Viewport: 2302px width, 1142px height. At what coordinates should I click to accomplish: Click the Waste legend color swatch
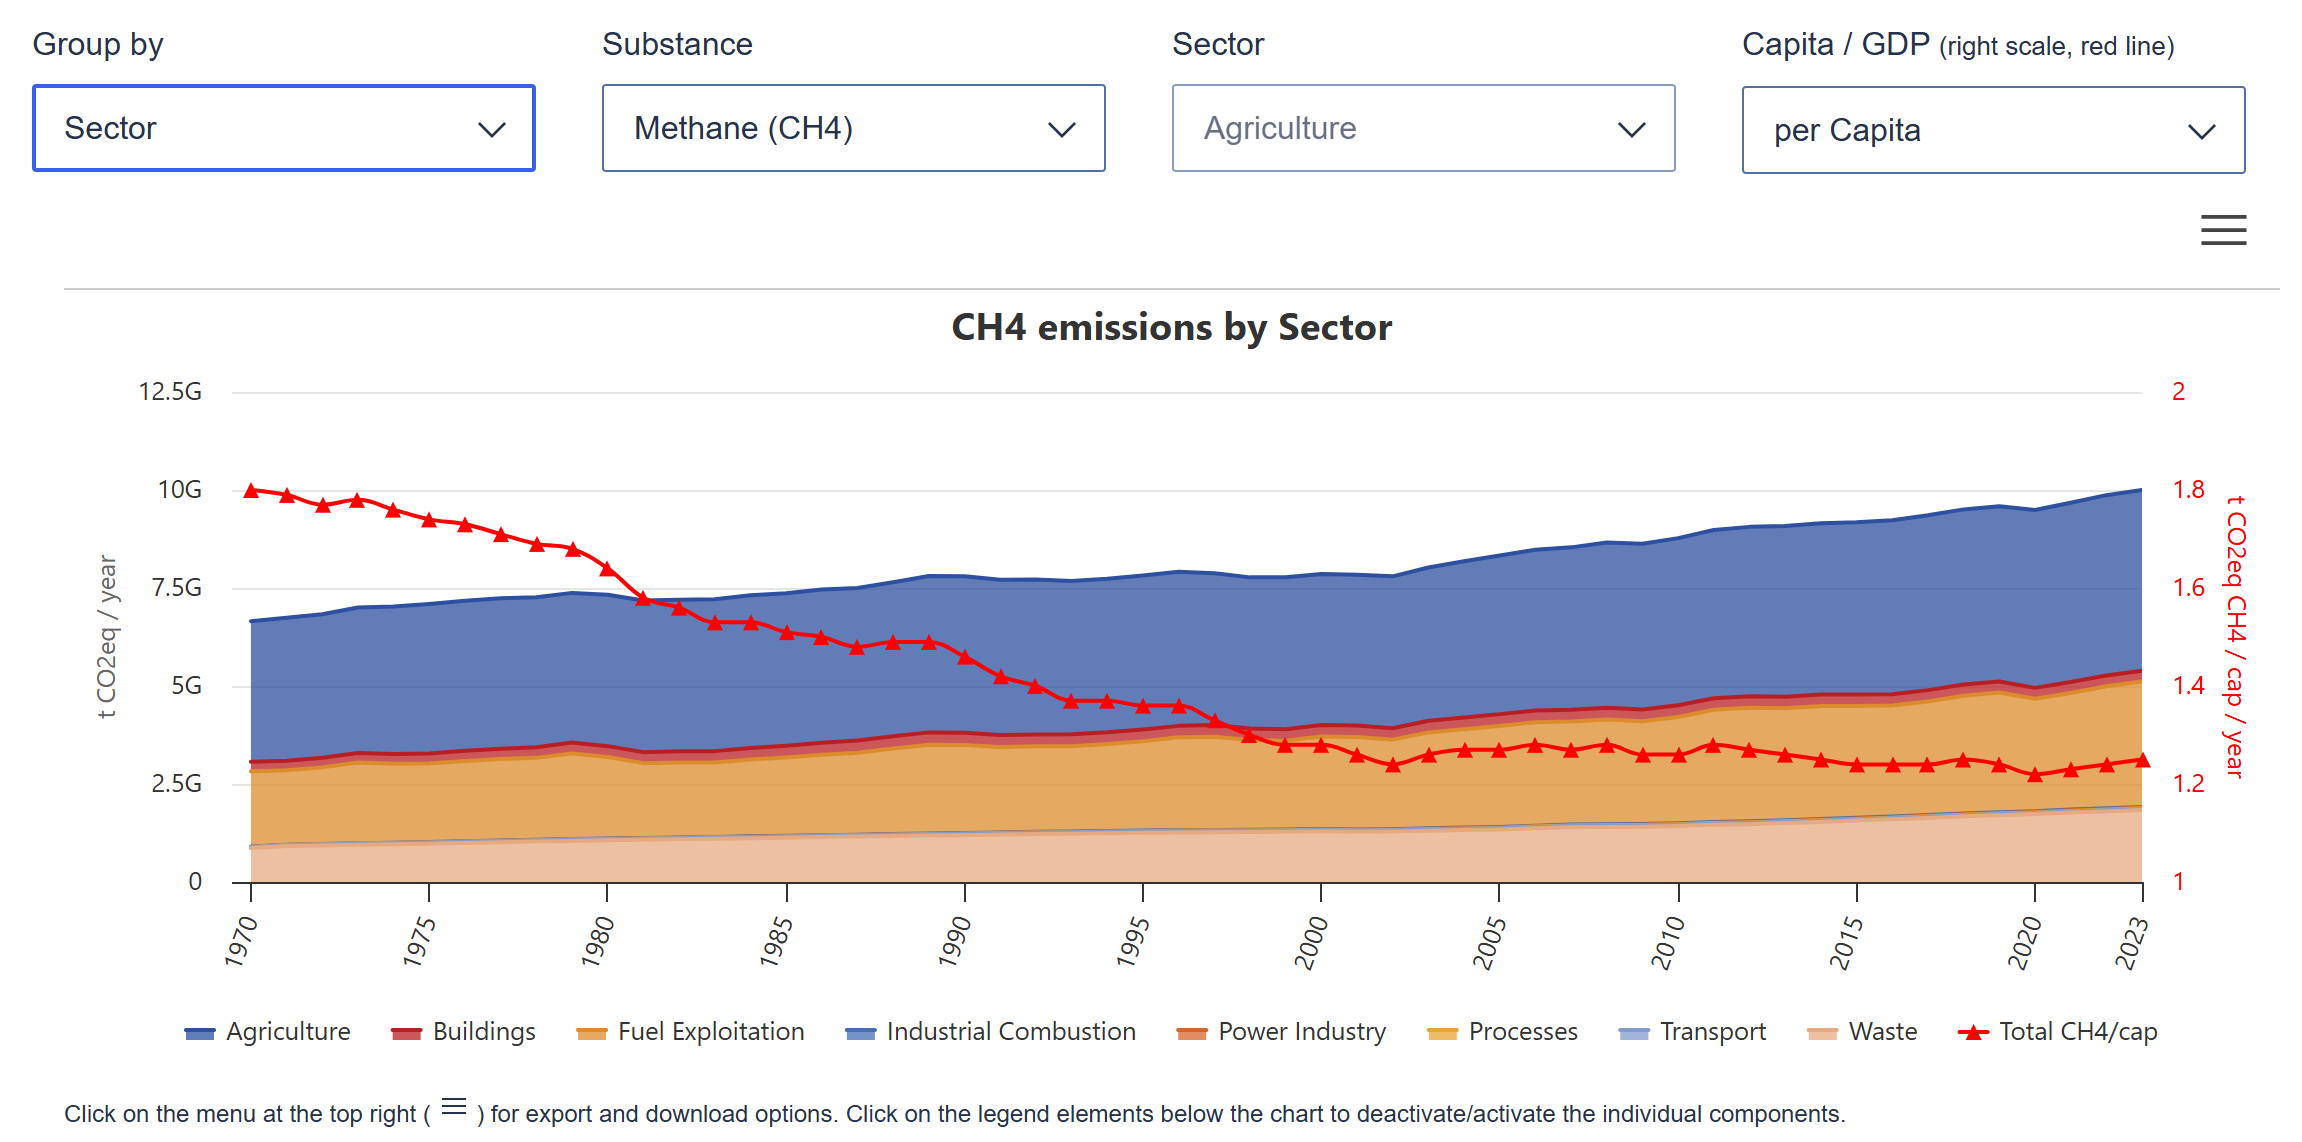tap(1822, 1033)
